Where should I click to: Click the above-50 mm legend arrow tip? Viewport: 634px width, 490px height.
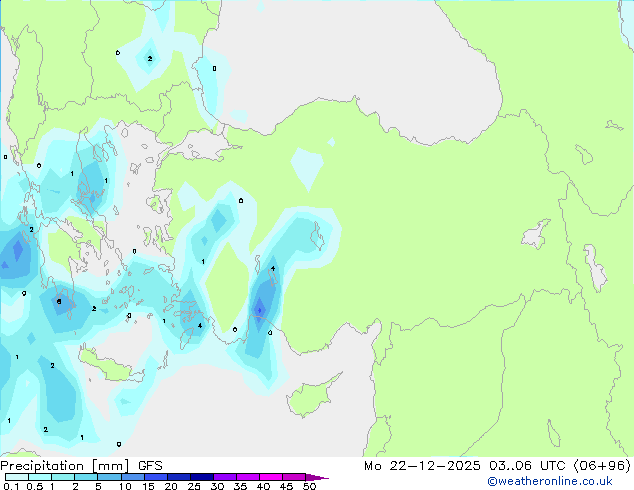click(x=317, y=477)
